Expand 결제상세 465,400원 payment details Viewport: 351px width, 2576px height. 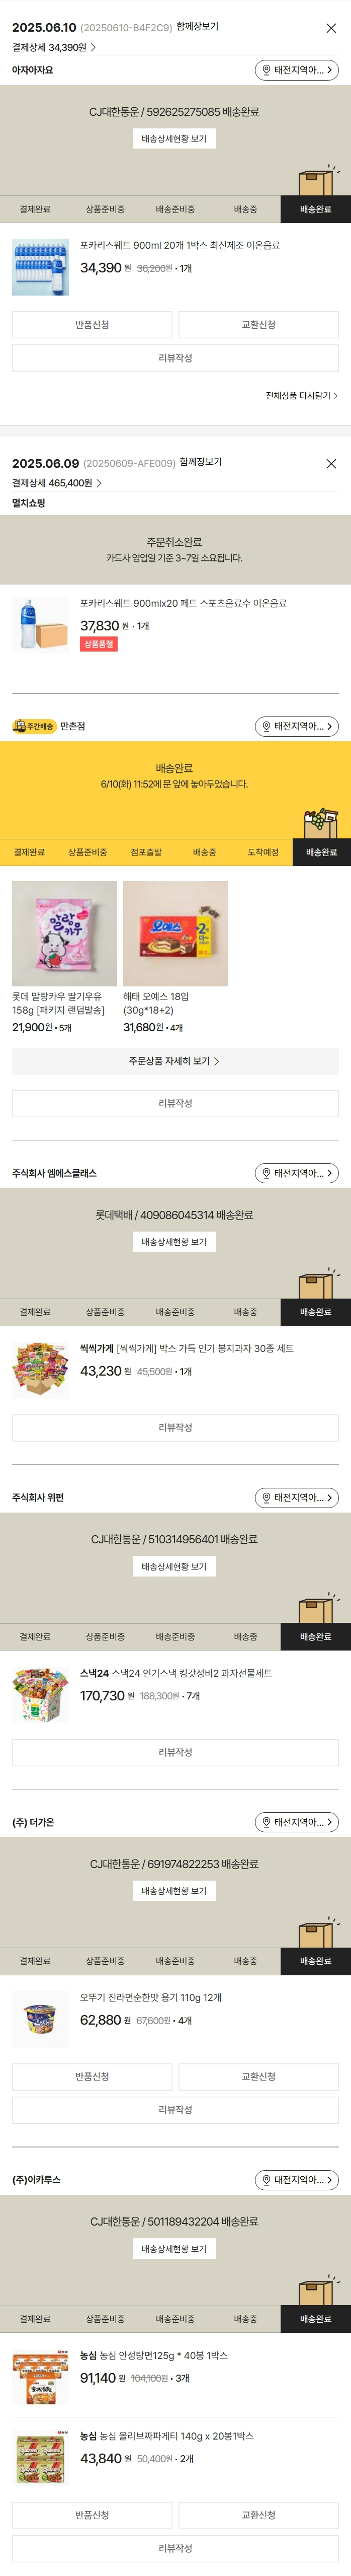pos(57,483)
